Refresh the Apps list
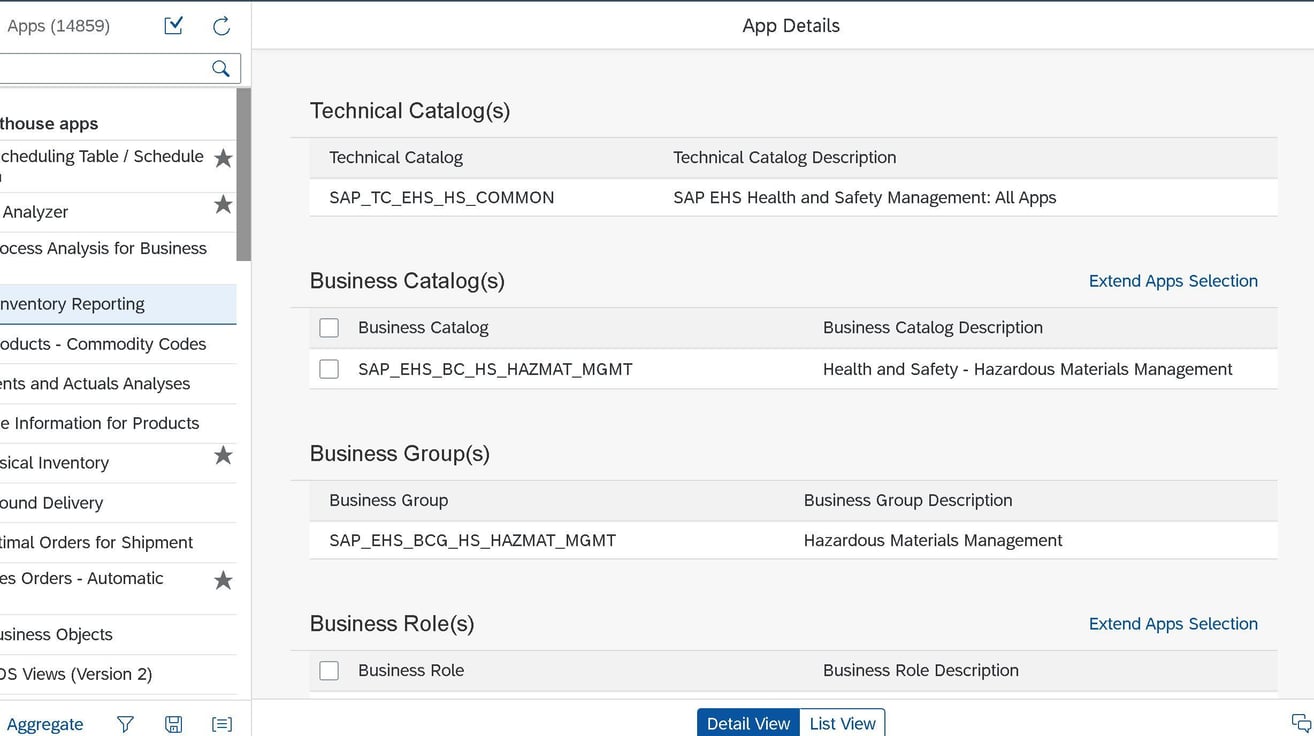1314x736 pixels. (221, 25)
